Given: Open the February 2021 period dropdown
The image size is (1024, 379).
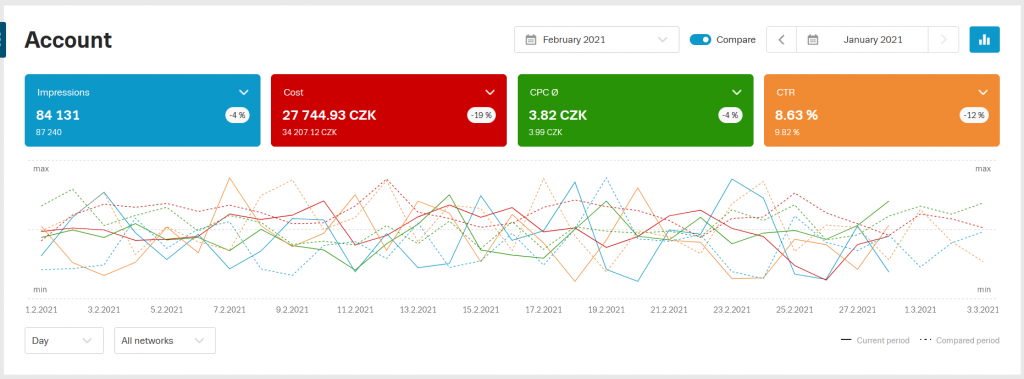Looking at the screenshot, I should (597, 39).
